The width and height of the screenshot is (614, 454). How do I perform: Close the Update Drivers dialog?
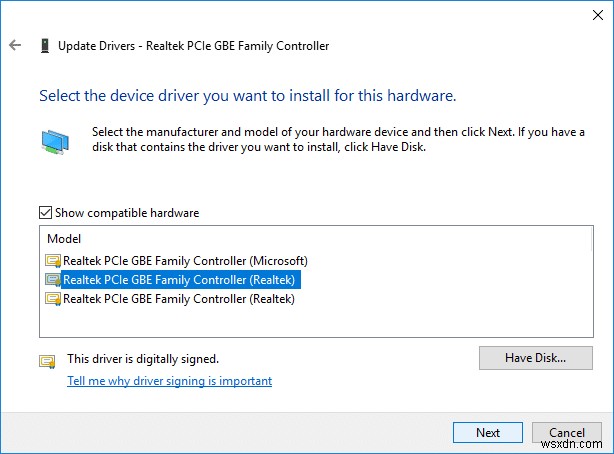click(x=587, y=13)
